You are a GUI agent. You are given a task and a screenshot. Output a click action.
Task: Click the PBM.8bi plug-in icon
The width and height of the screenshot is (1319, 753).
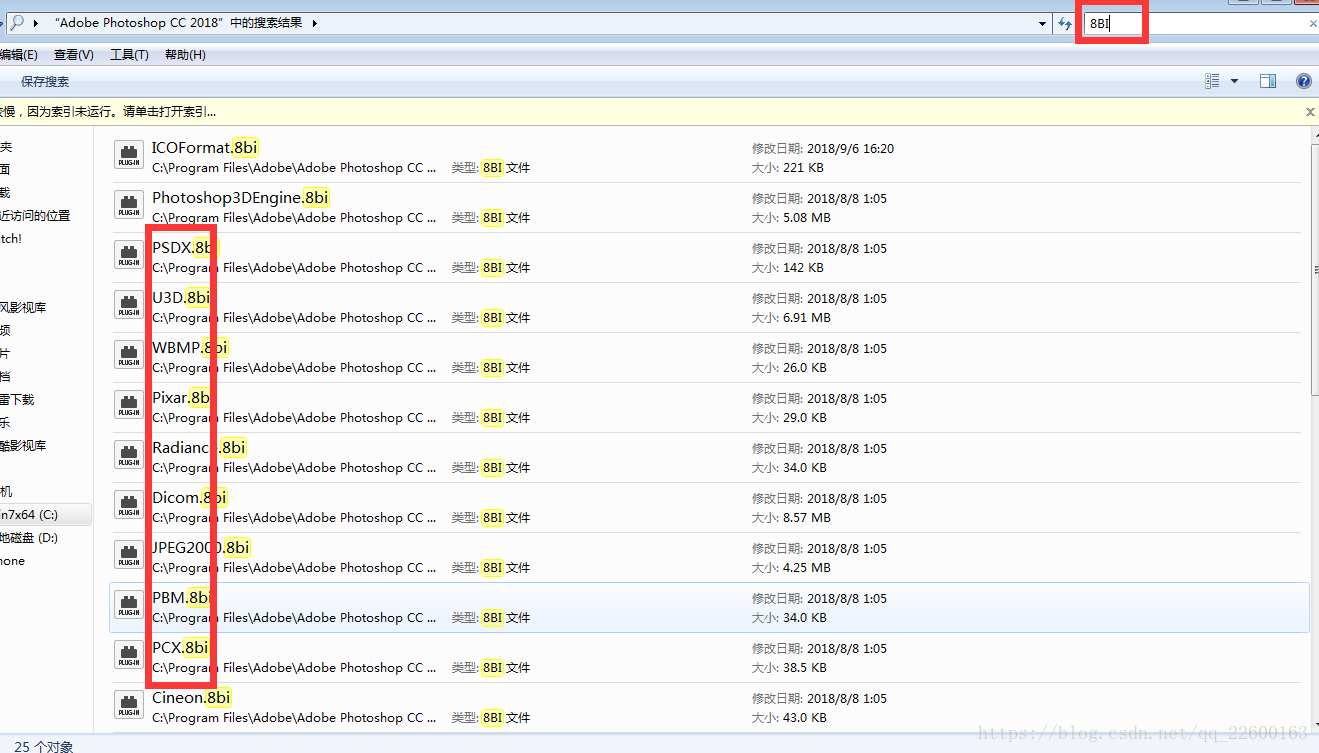click(129, 607)
